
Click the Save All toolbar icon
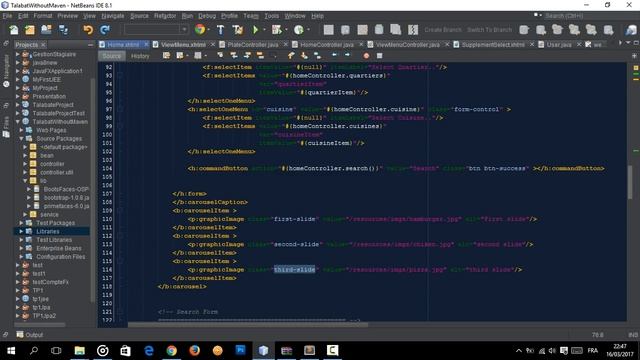coord(63,30)
